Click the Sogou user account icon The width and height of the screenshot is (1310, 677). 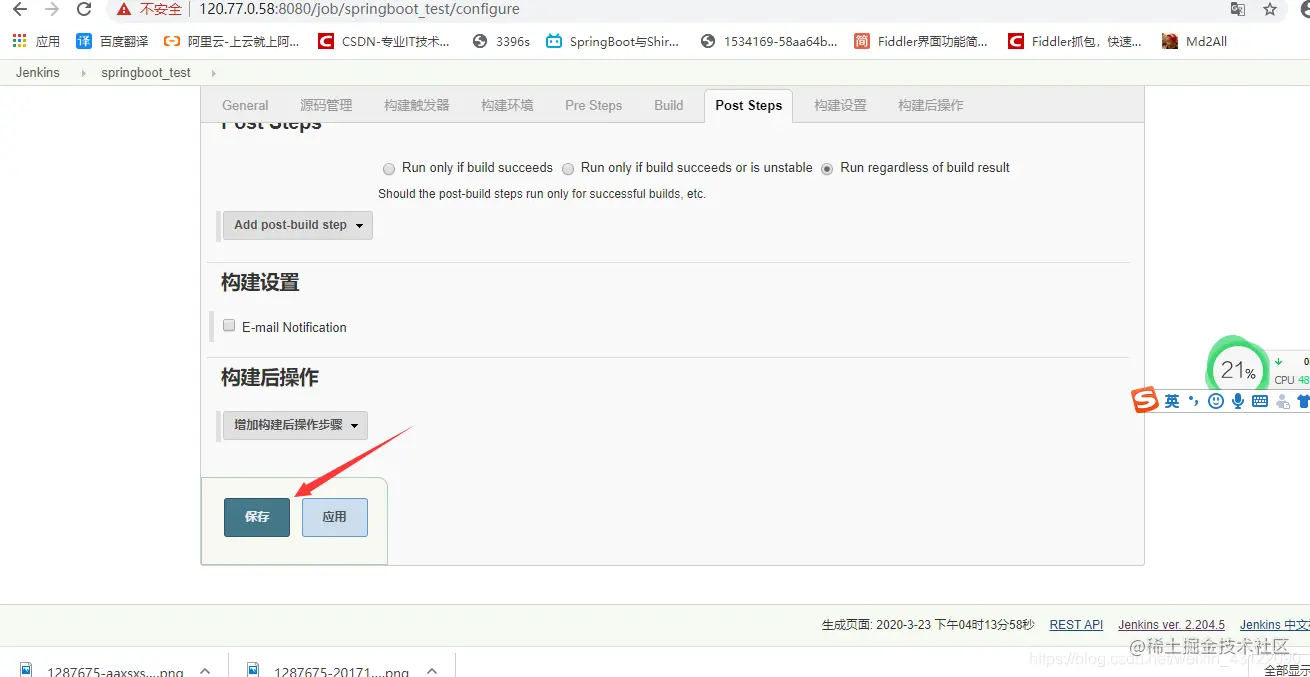tap(1283, 401)
